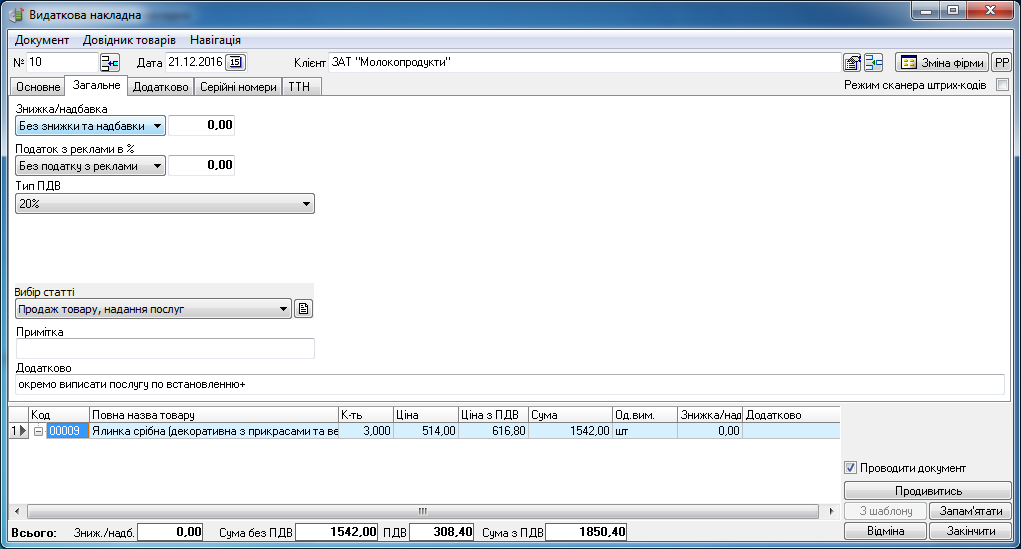Click the icon next to the document number field
The height and width of the screenshot is (549, 1021).
[109, 62]
